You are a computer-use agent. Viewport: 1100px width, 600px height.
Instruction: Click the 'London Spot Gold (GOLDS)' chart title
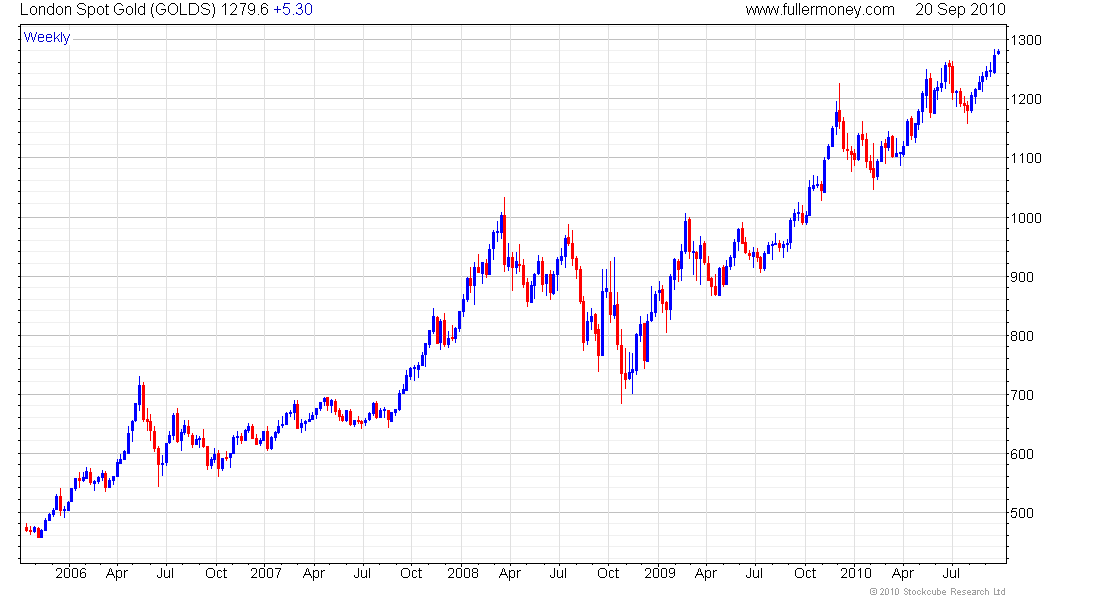point(118,10)
